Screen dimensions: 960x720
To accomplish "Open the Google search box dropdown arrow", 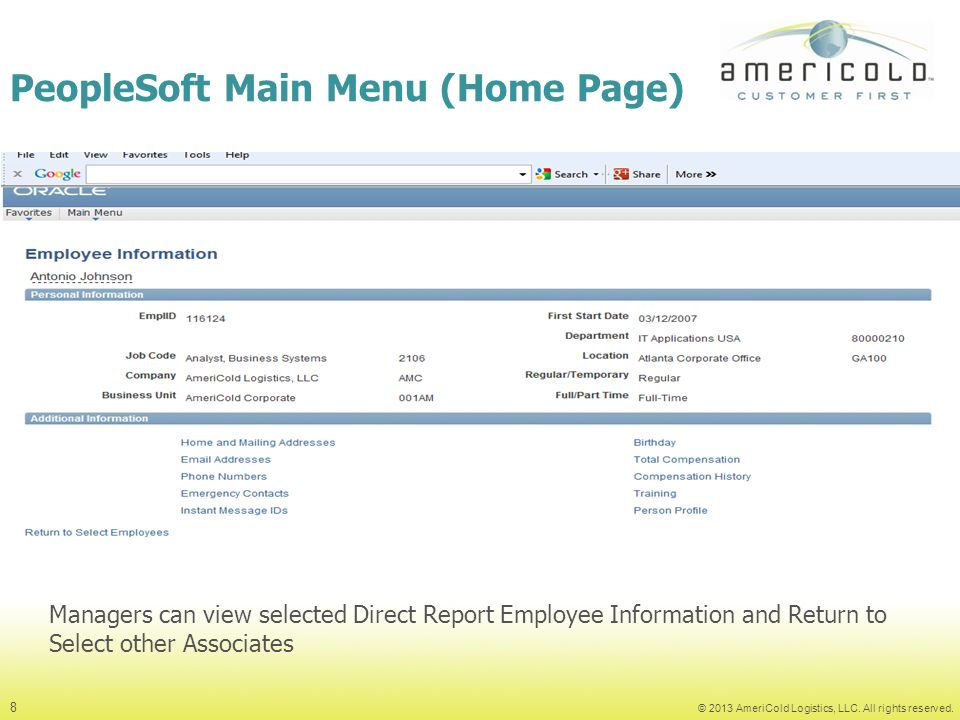I will tap(522, 174).
